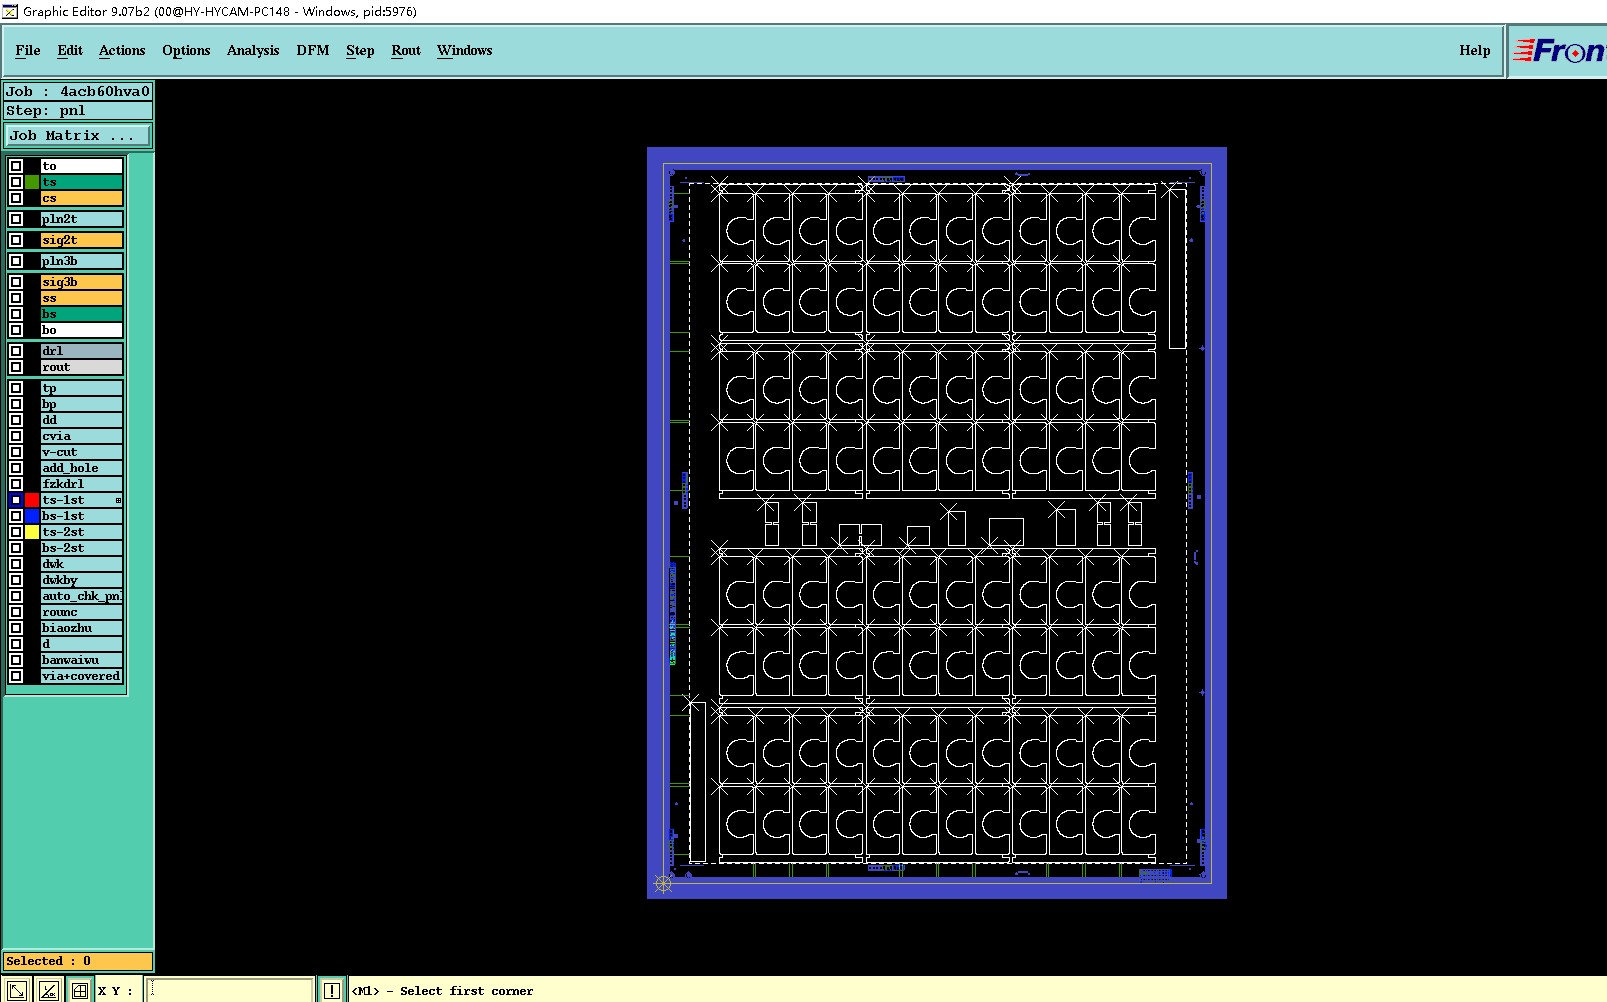Image resolution: width=1607 pixels, height=1002 pixels.
Task: Select layer name dwkby
Action: point(82,580)
